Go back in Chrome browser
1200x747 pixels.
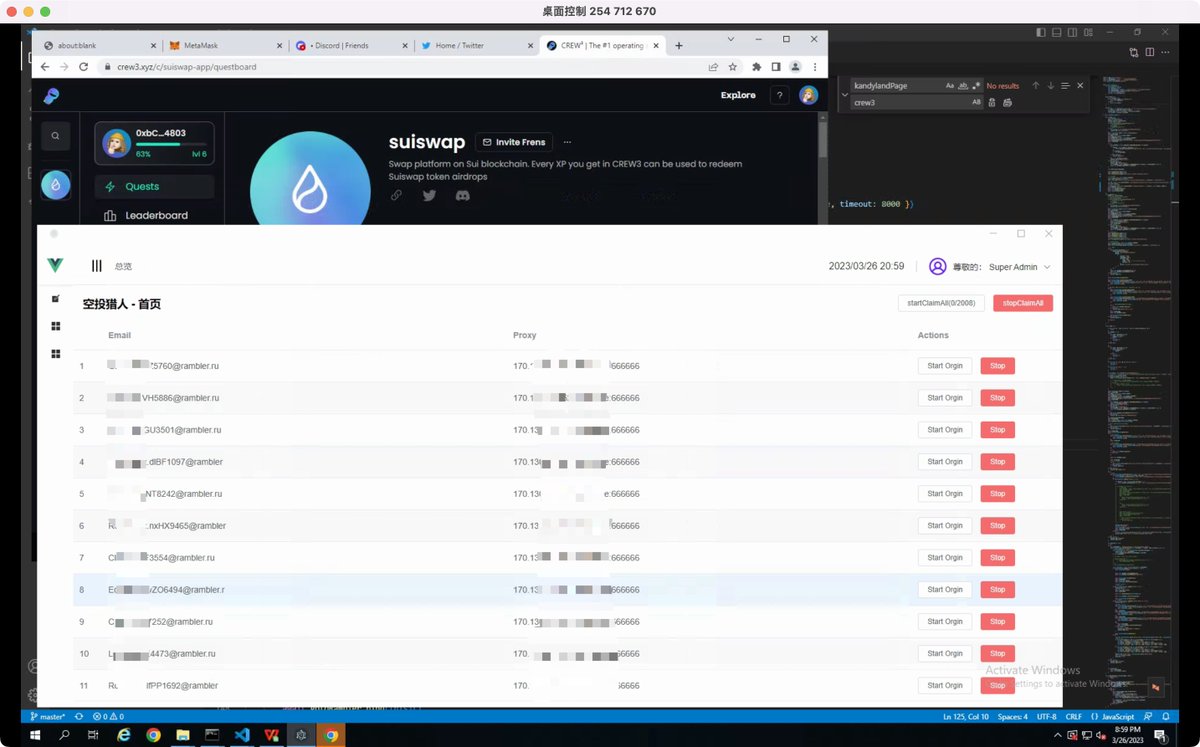tap(45, 67)
